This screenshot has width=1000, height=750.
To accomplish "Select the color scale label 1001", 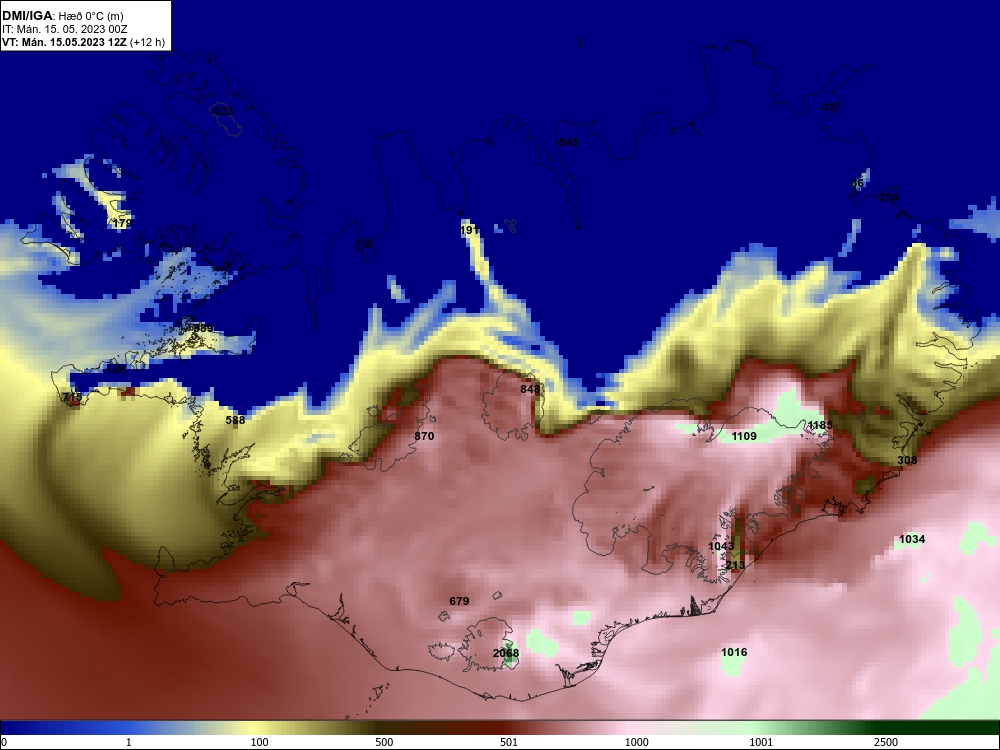I will pyautogui.click(x=761, y=742).
